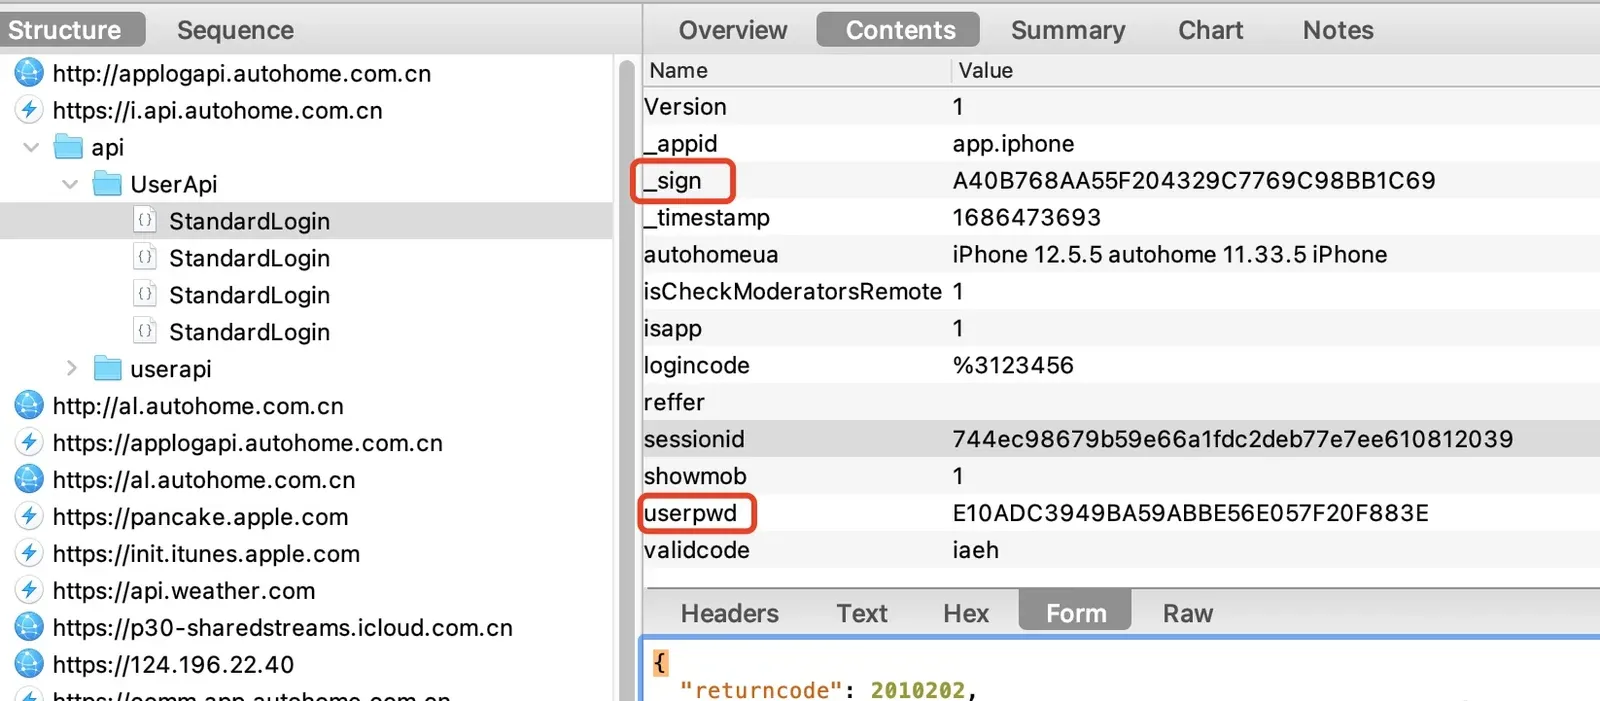
Task: Click globe icon beside http://applogapi.autohome.com.cn
Action: point(29,73)
